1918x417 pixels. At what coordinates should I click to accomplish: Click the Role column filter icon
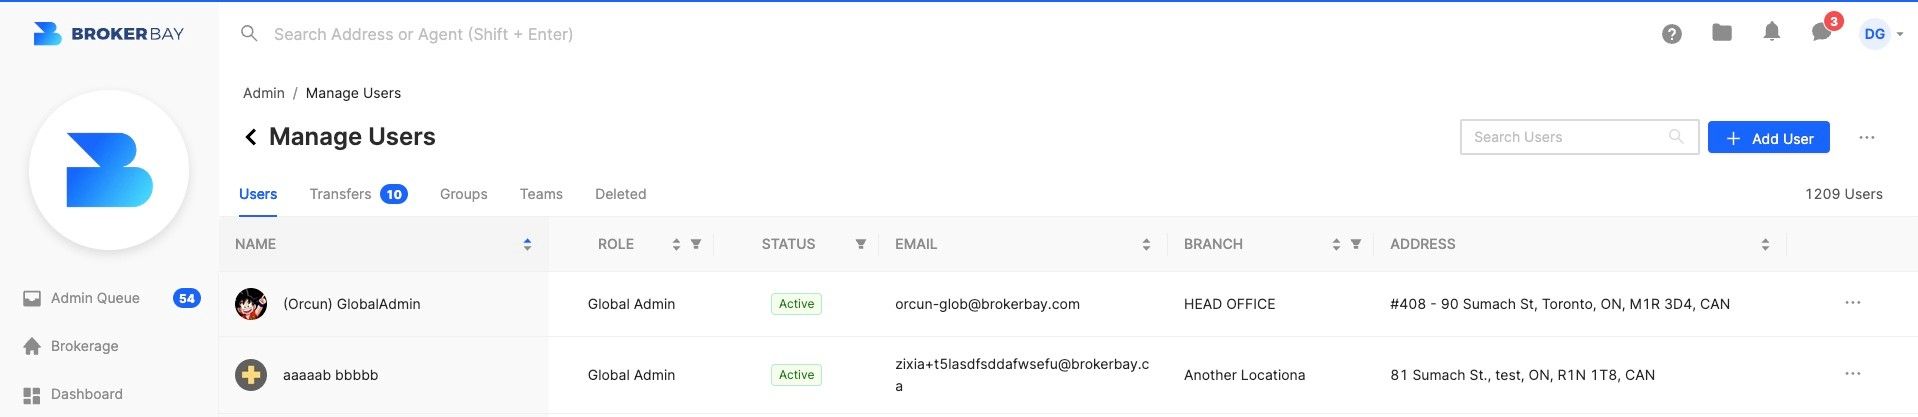click(696, 244)
